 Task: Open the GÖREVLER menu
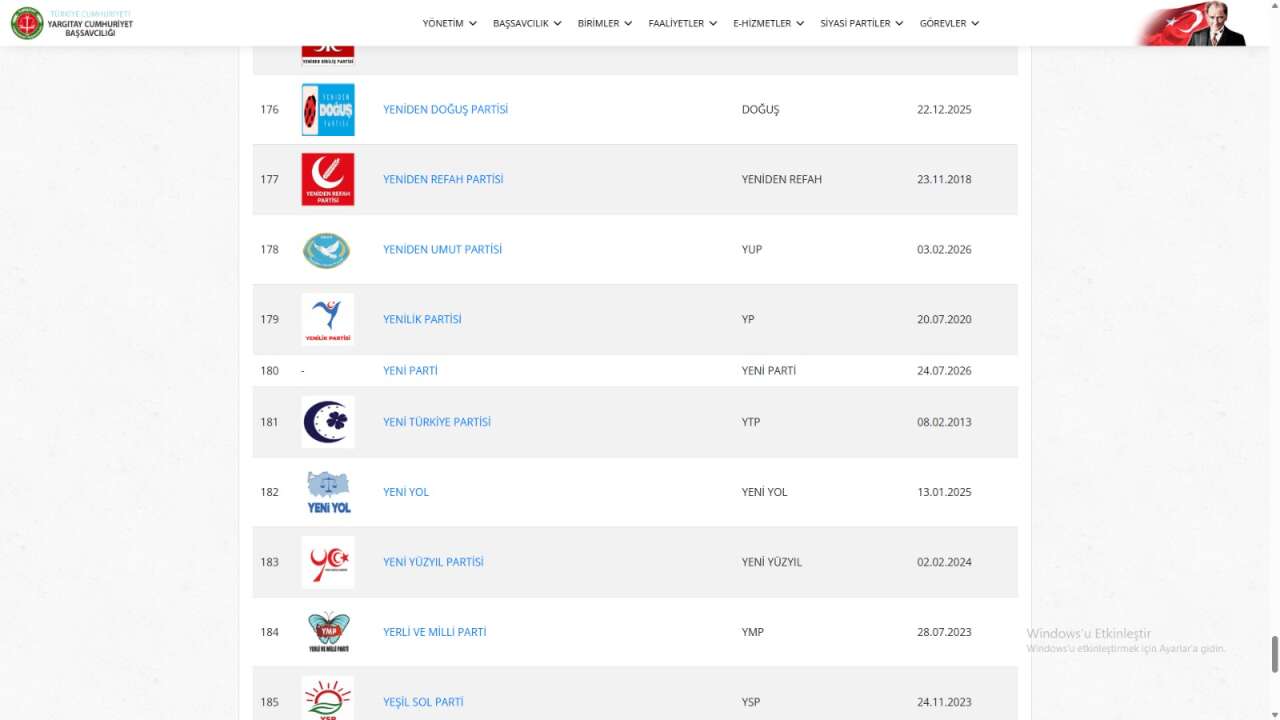tap(949, 23)
